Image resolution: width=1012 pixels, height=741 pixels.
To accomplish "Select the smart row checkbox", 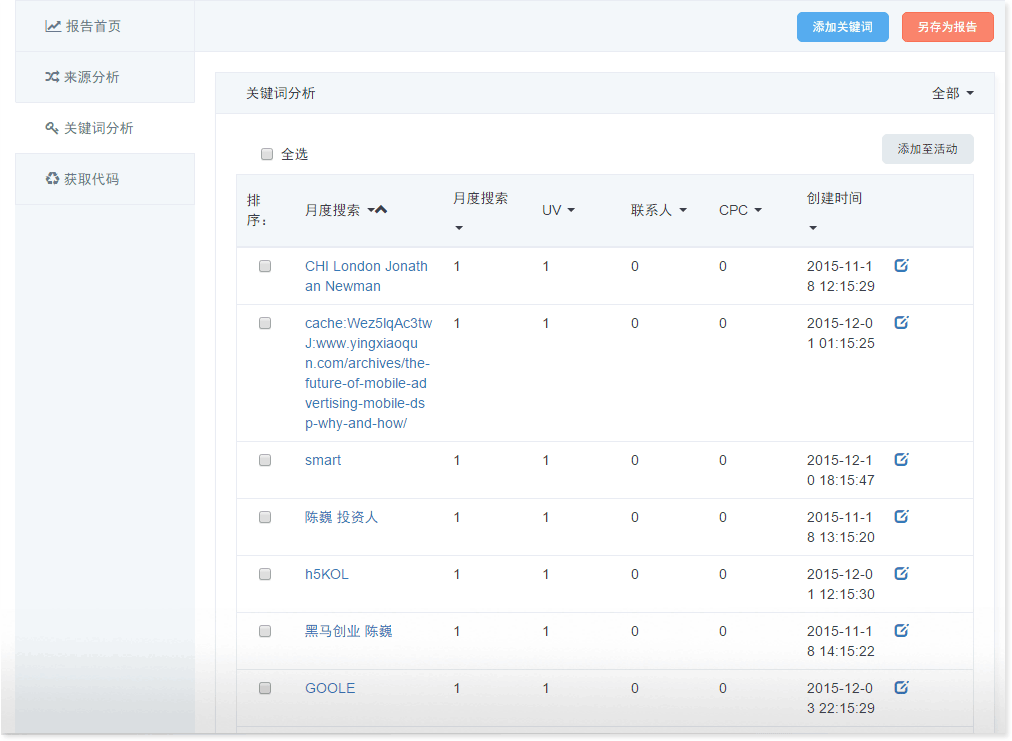I will 265,460.
